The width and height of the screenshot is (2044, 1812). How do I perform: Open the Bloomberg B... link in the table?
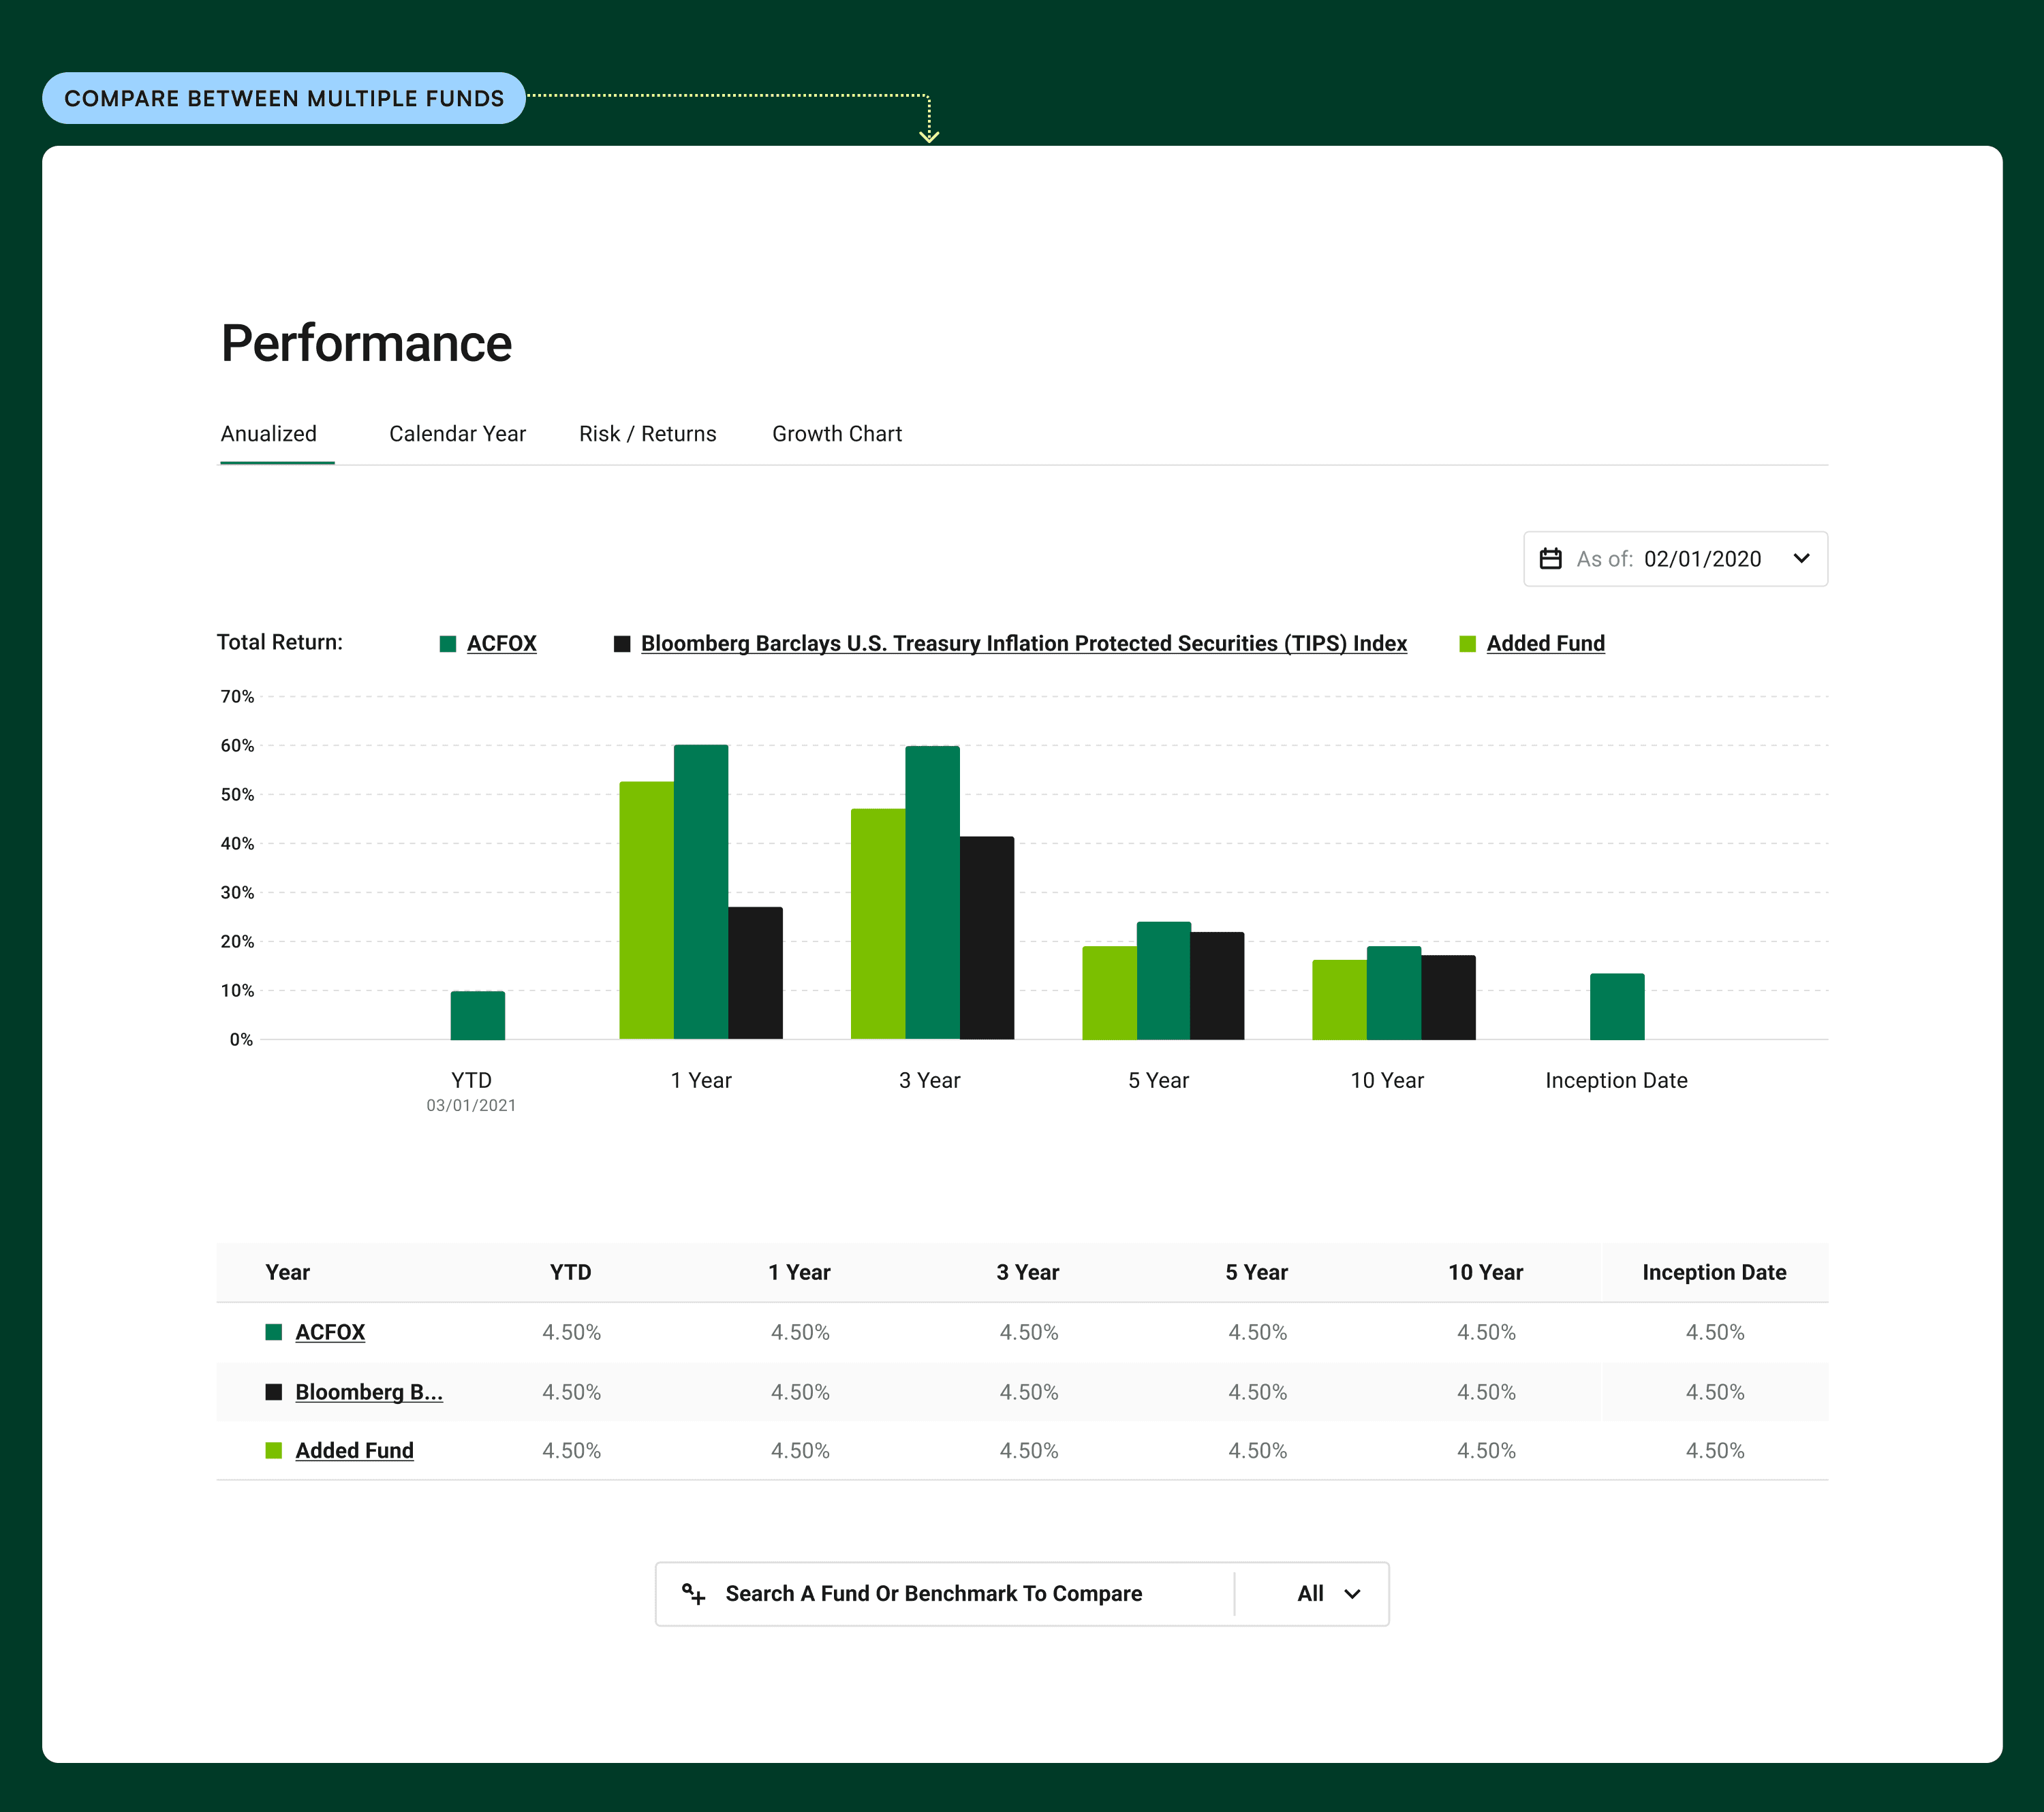[x=368, y=1392]
